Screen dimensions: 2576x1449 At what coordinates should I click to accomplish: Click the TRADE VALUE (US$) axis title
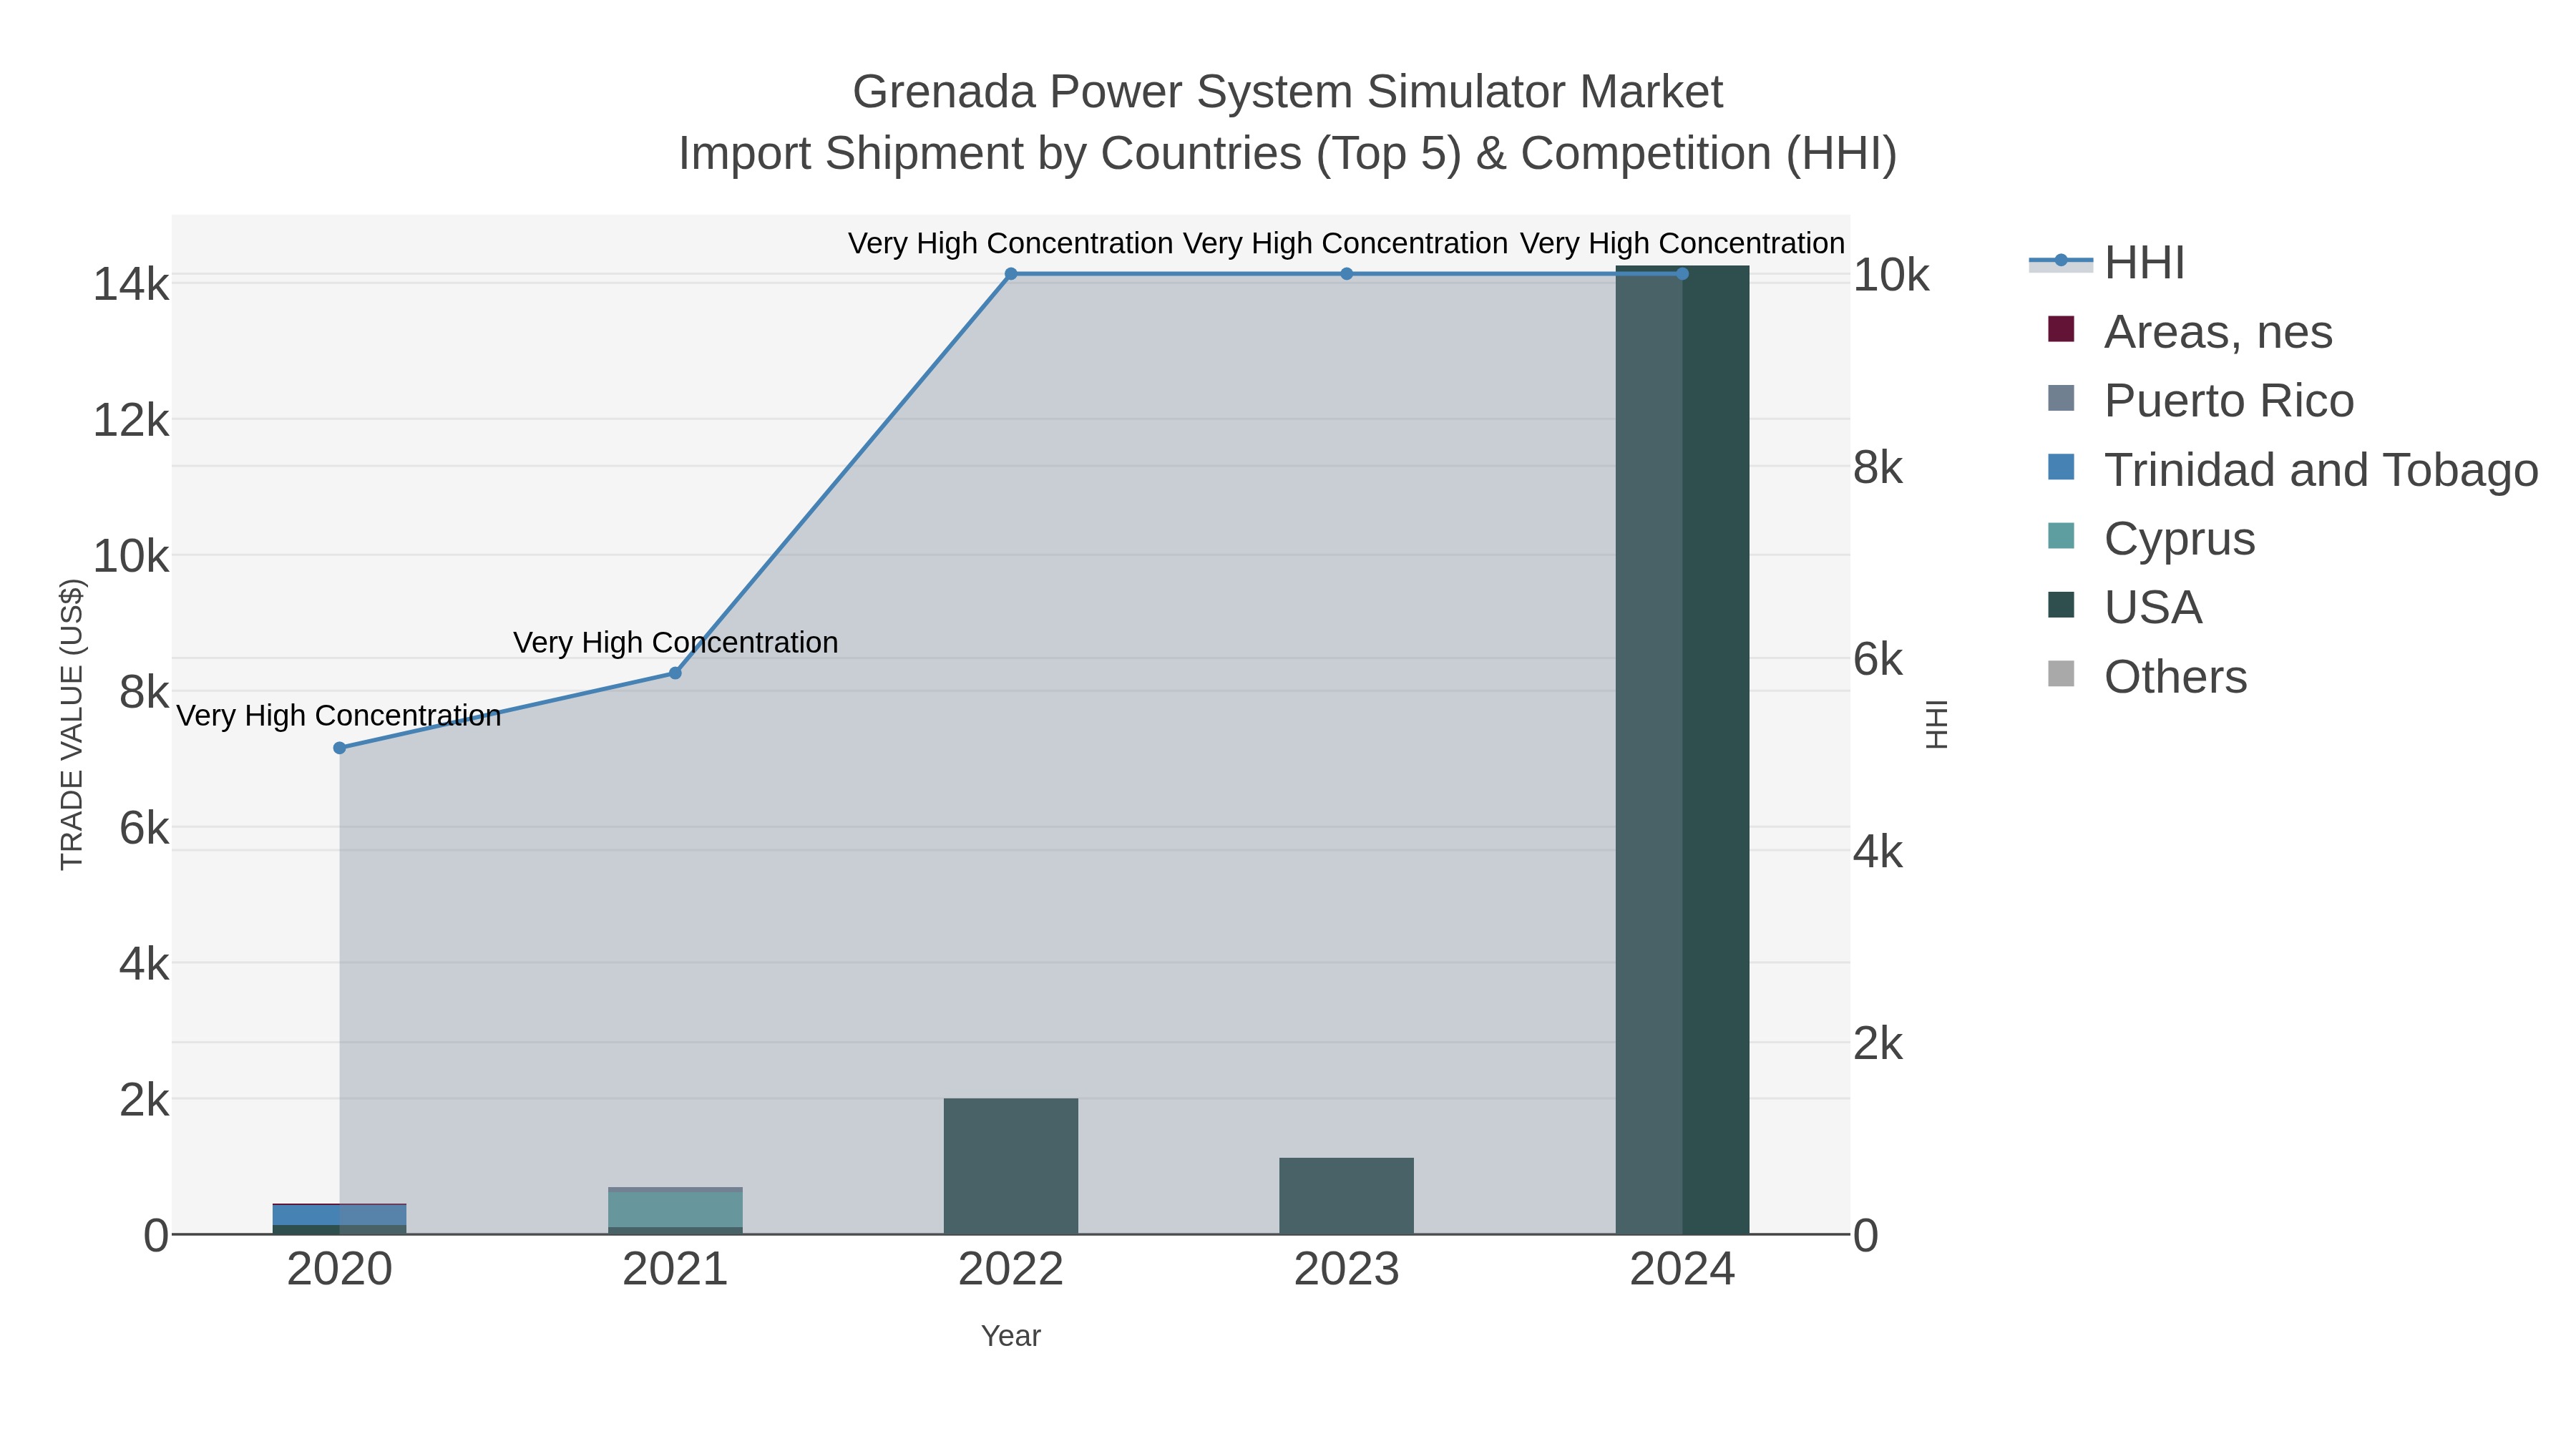click(x=72, y=724)
